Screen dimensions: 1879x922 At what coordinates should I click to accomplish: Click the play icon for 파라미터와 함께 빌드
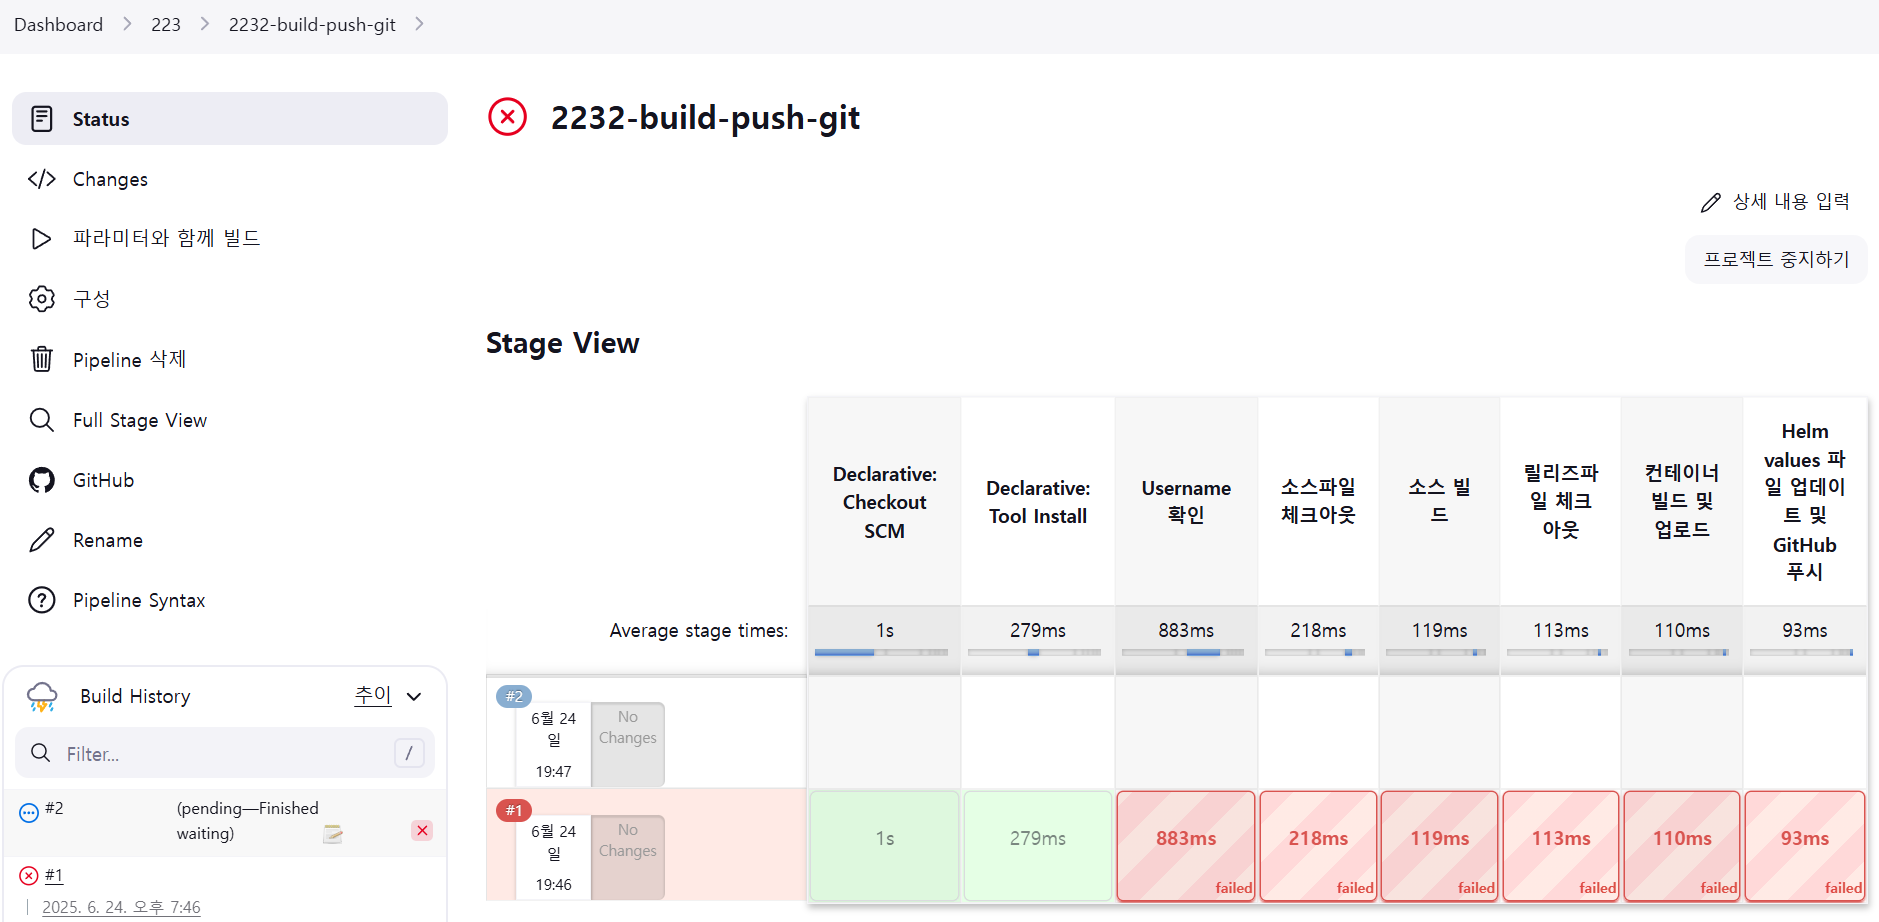tap(41, 238)
